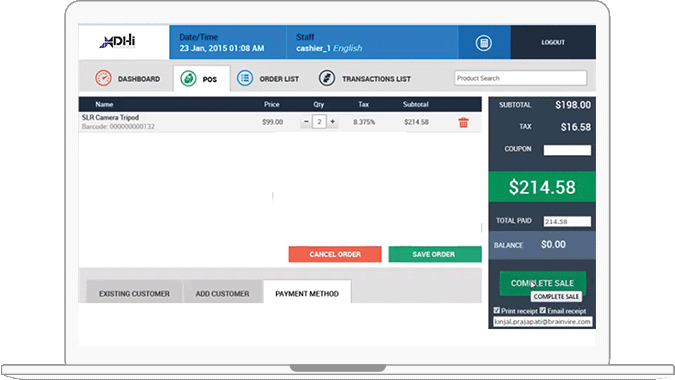675x380 pixels.
Task: Click the green POS icon
Action: (188, 79)
